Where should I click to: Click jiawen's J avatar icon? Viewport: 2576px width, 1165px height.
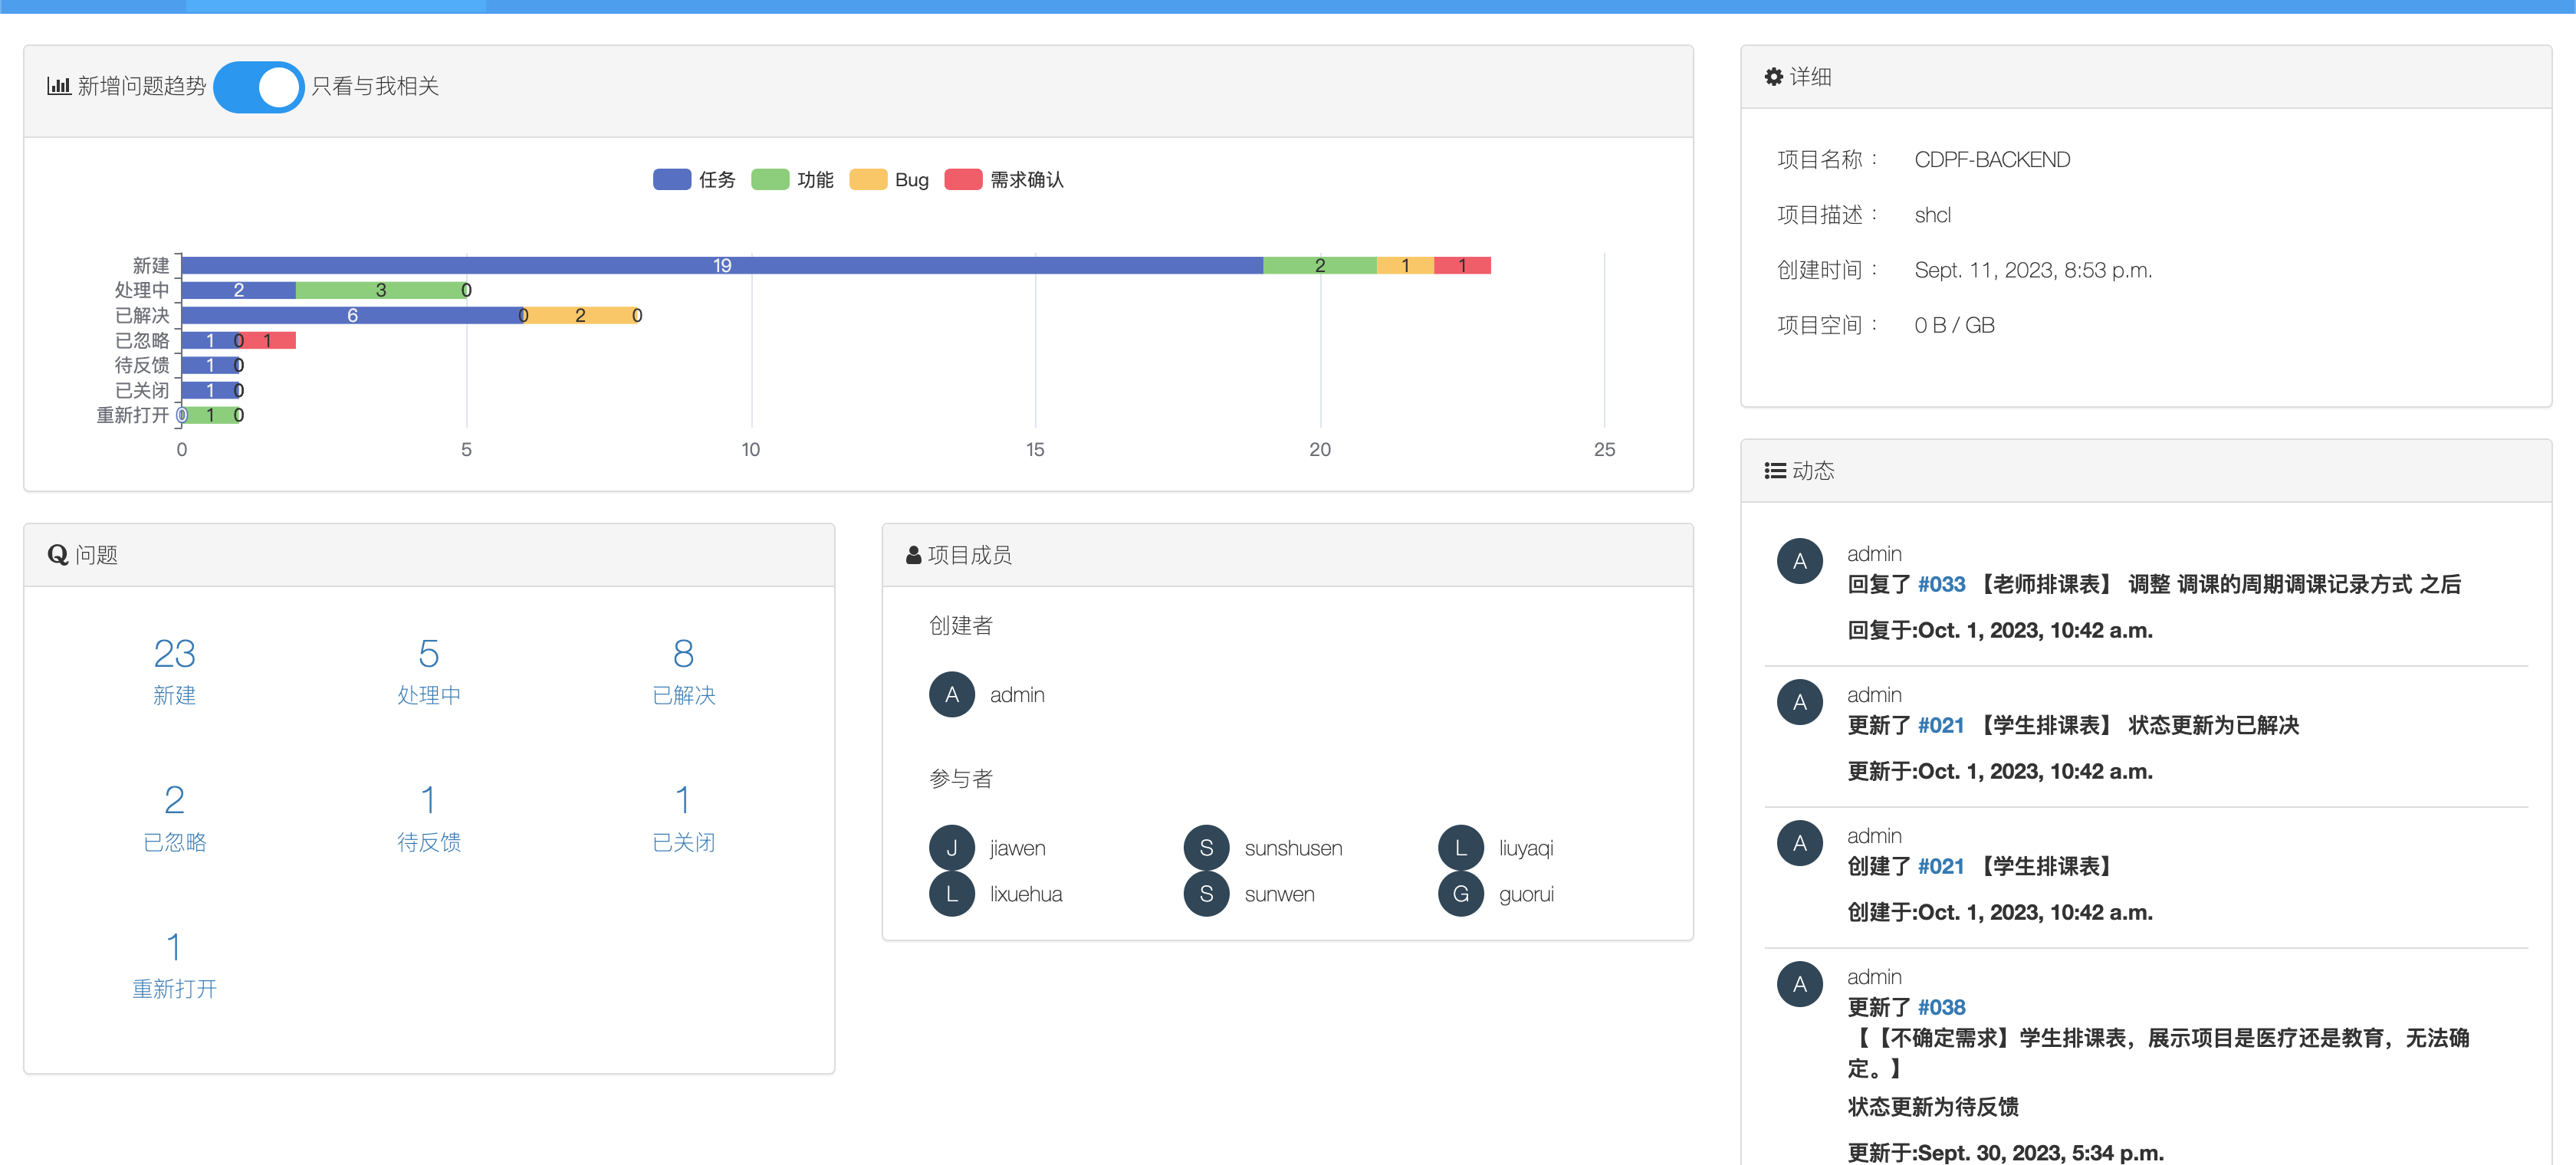[951, 848]
